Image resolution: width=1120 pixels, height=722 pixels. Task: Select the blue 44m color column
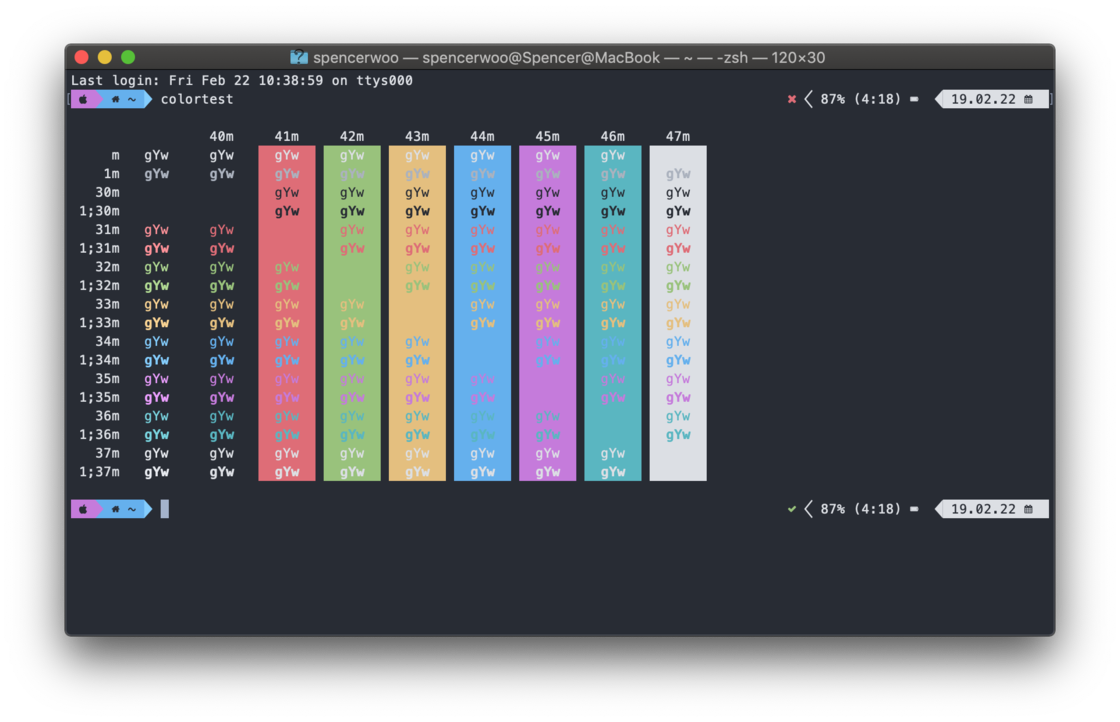[482, 310]
